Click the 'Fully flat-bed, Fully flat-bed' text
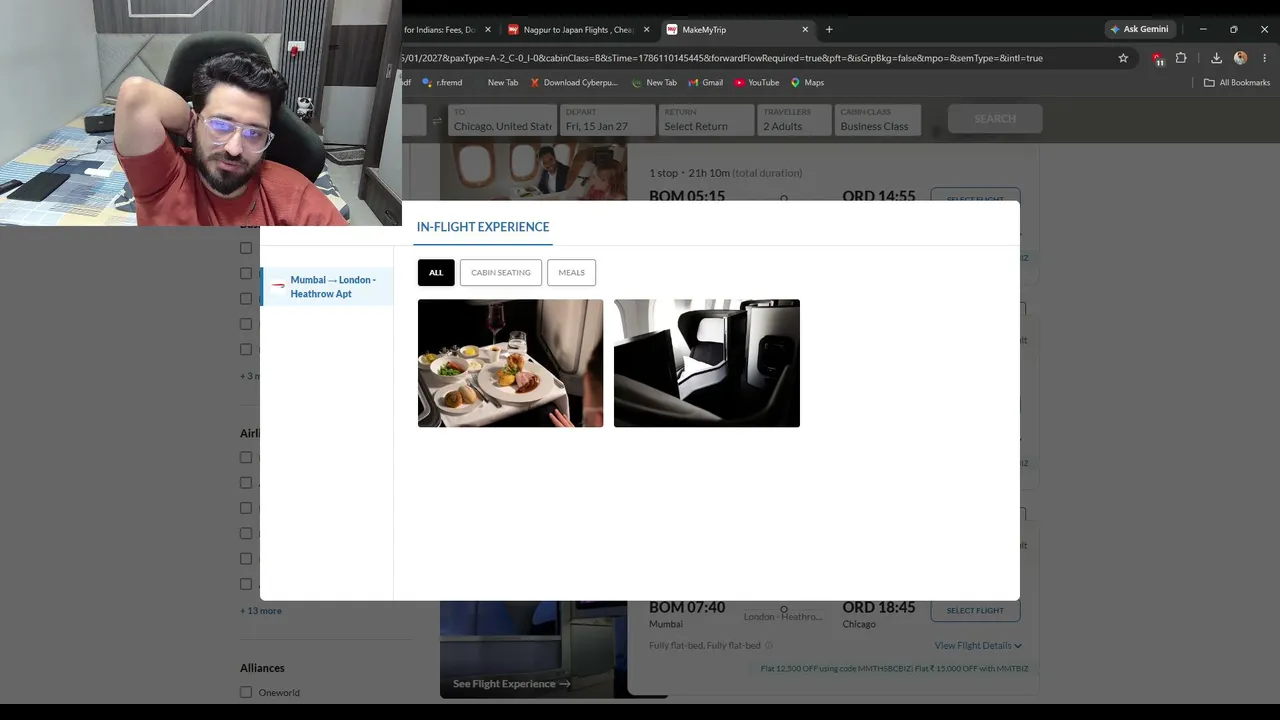The width and height of the screenshot is (1280, 720). coord(705,646)
